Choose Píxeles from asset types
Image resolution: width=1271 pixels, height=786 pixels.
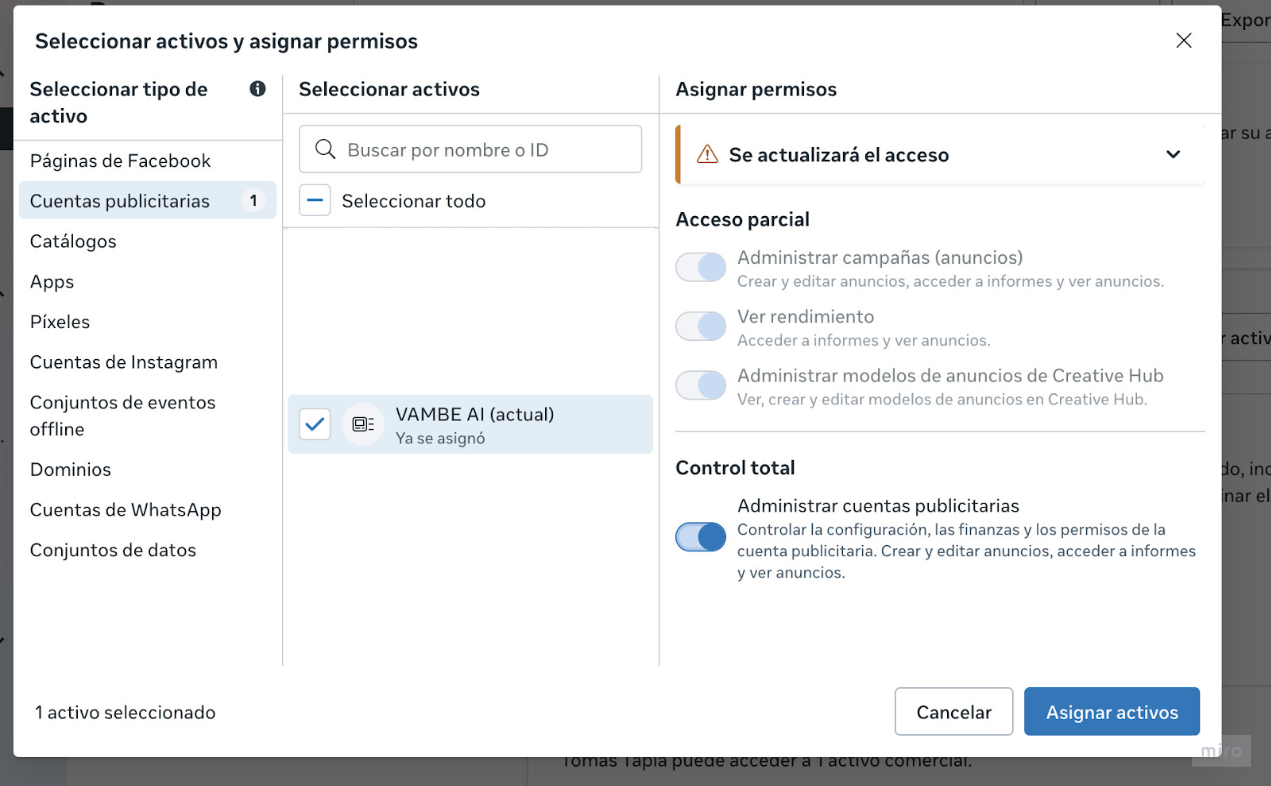(x=60, y=322)
